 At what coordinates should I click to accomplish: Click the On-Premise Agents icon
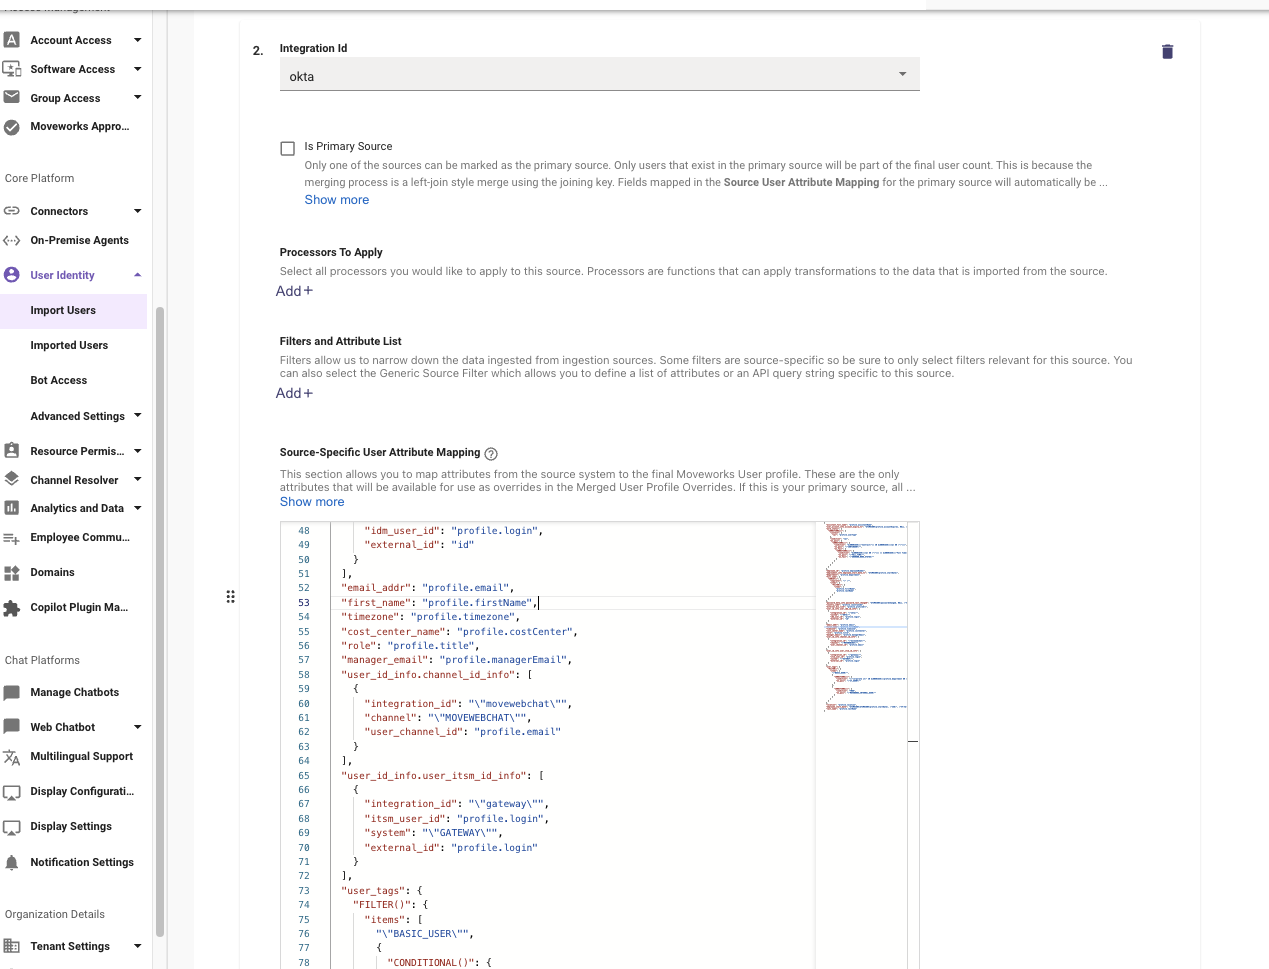coord(12,240)
